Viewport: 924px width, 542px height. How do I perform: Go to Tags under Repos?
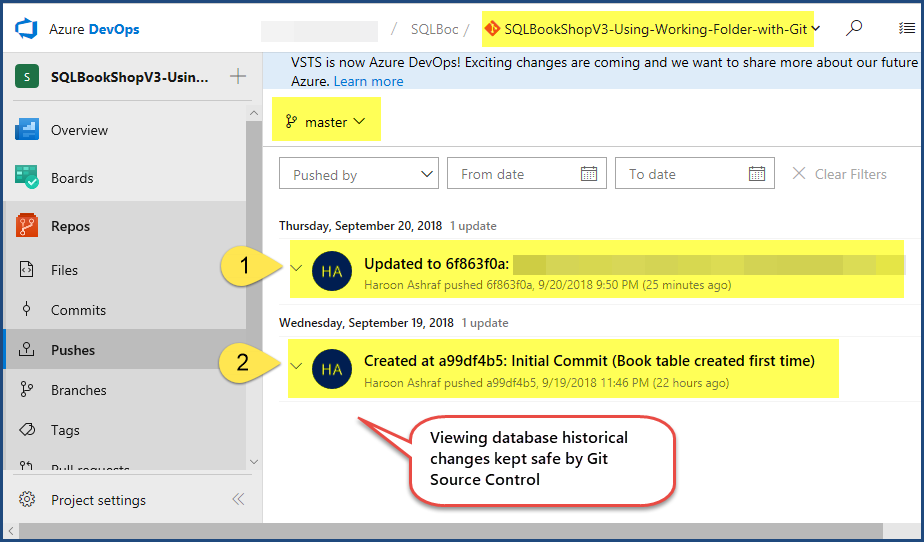[x=65, y=430]
